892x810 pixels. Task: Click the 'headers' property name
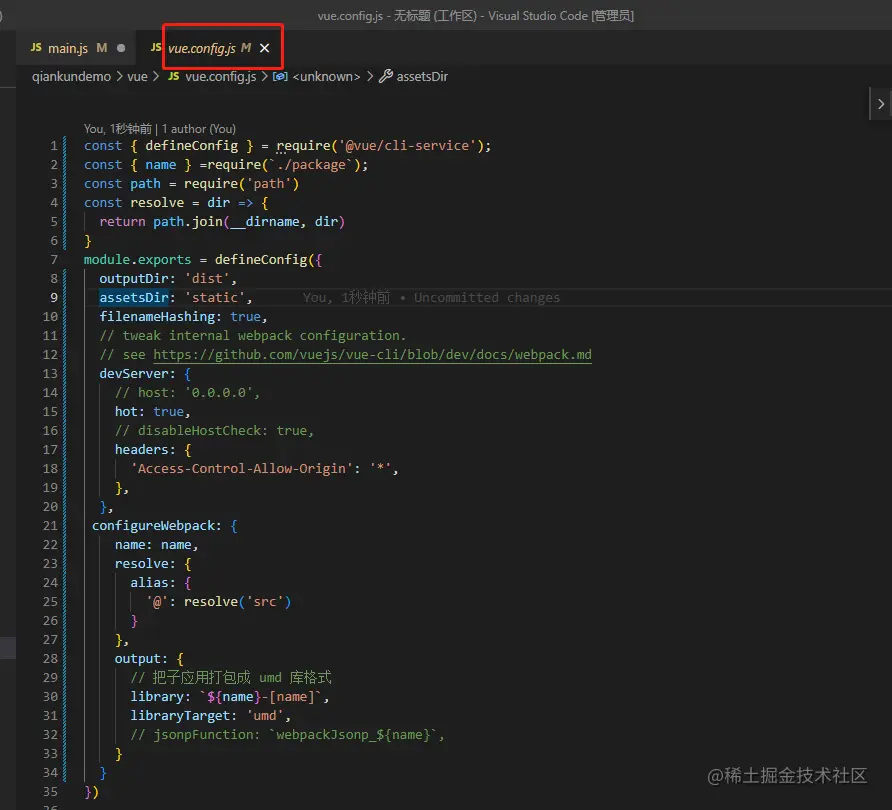coord(141,450)
